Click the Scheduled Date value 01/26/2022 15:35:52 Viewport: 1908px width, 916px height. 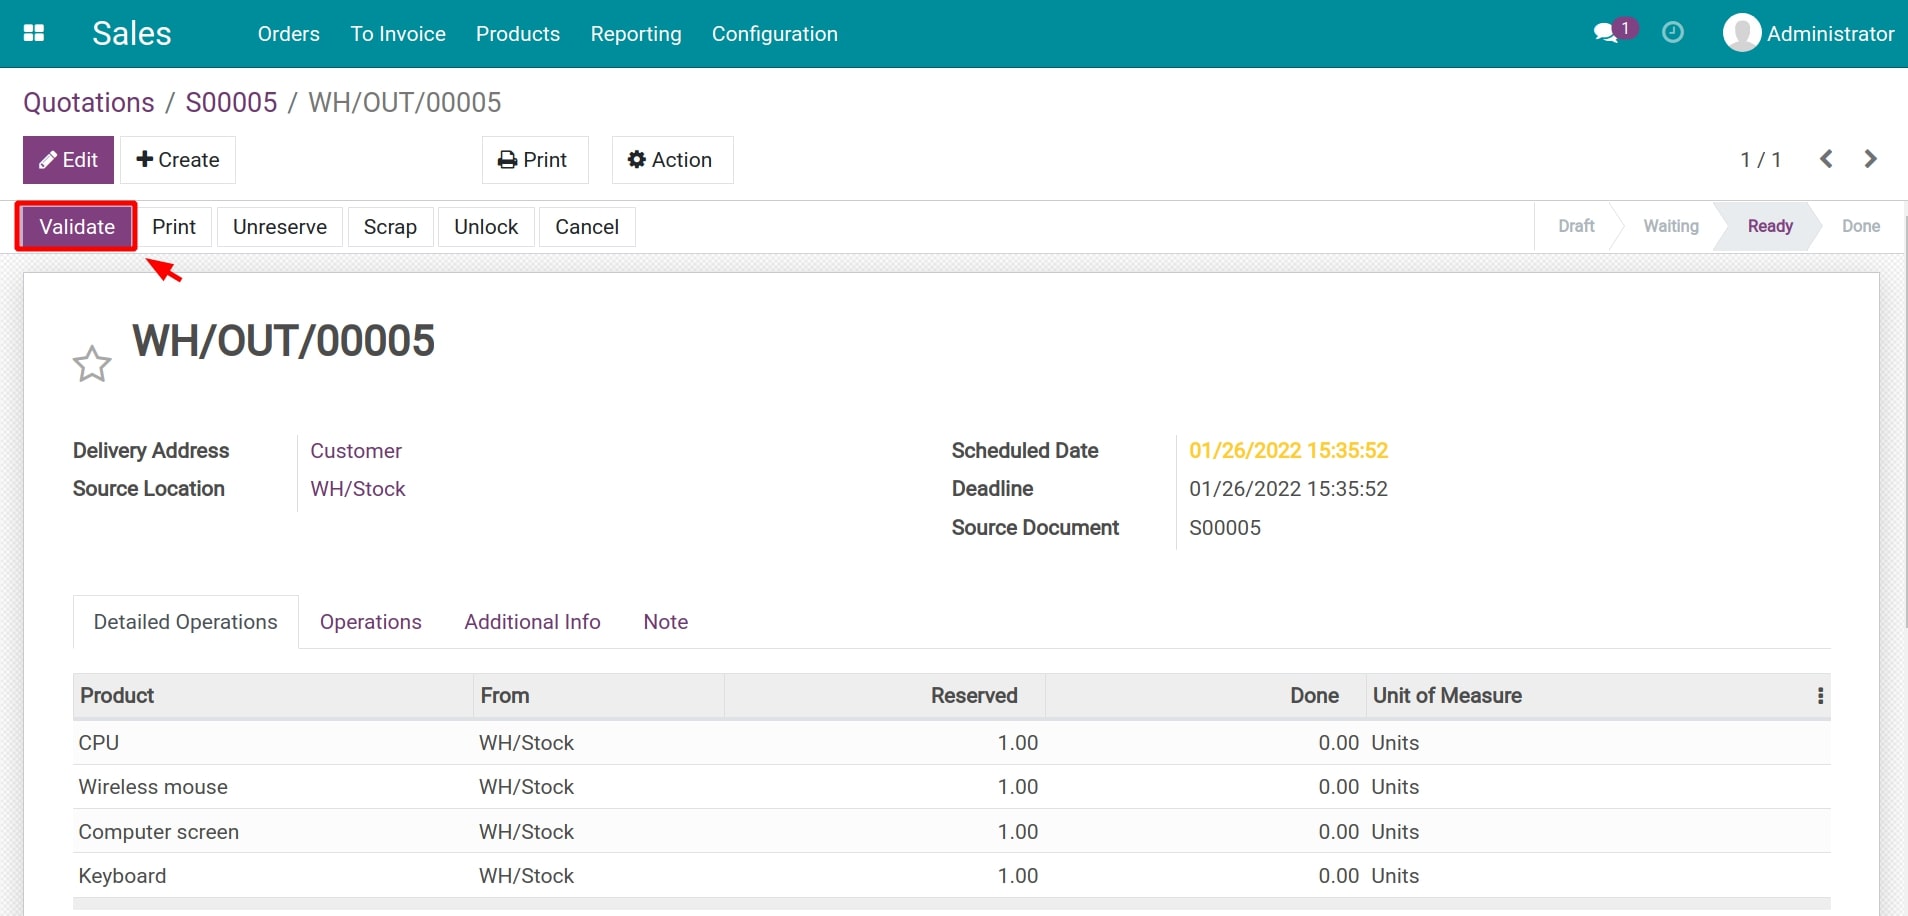coord(1288,451)
